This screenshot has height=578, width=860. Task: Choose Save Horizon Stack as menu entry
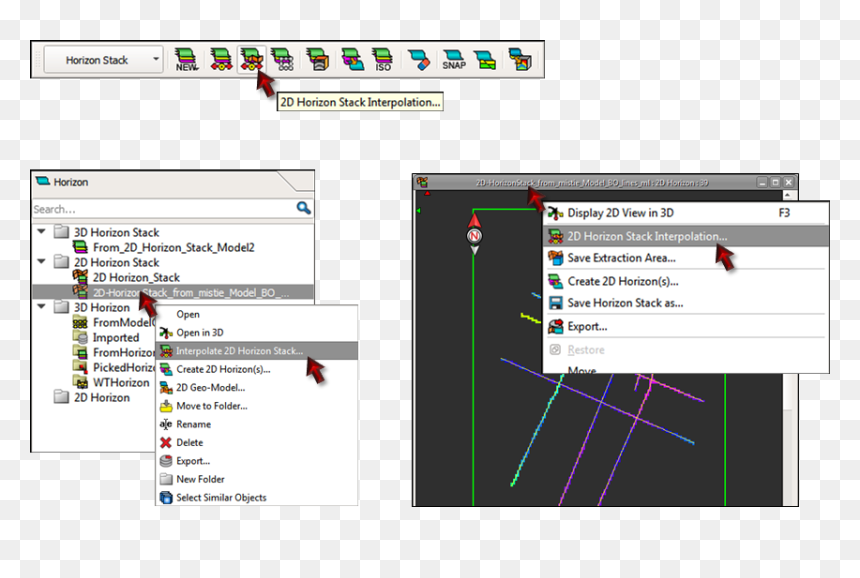tap(686, 303)
